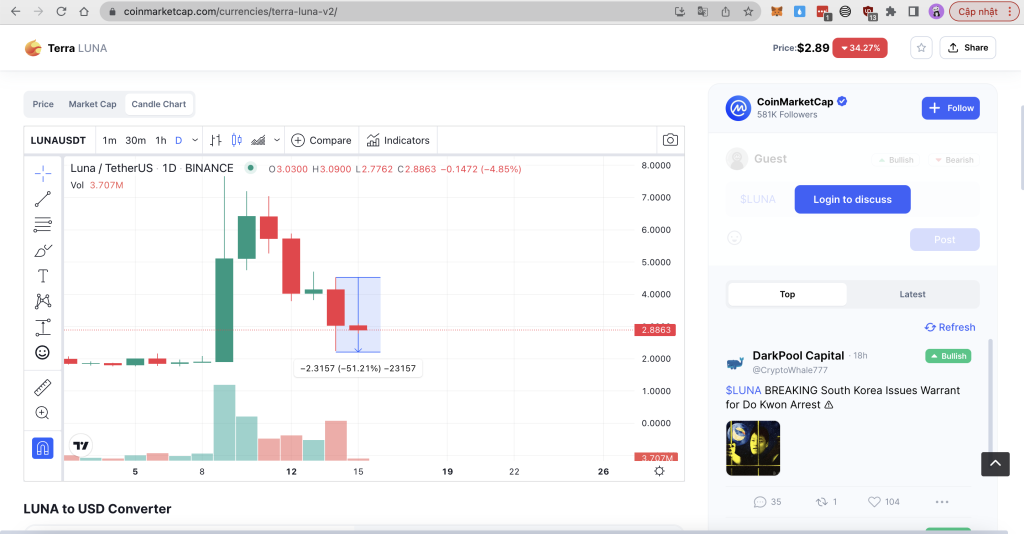Image resolution: width=1024 pixels, height=534 pixels.
Task: Click the scroll to top arrow button
Action: tap(995, 463)
